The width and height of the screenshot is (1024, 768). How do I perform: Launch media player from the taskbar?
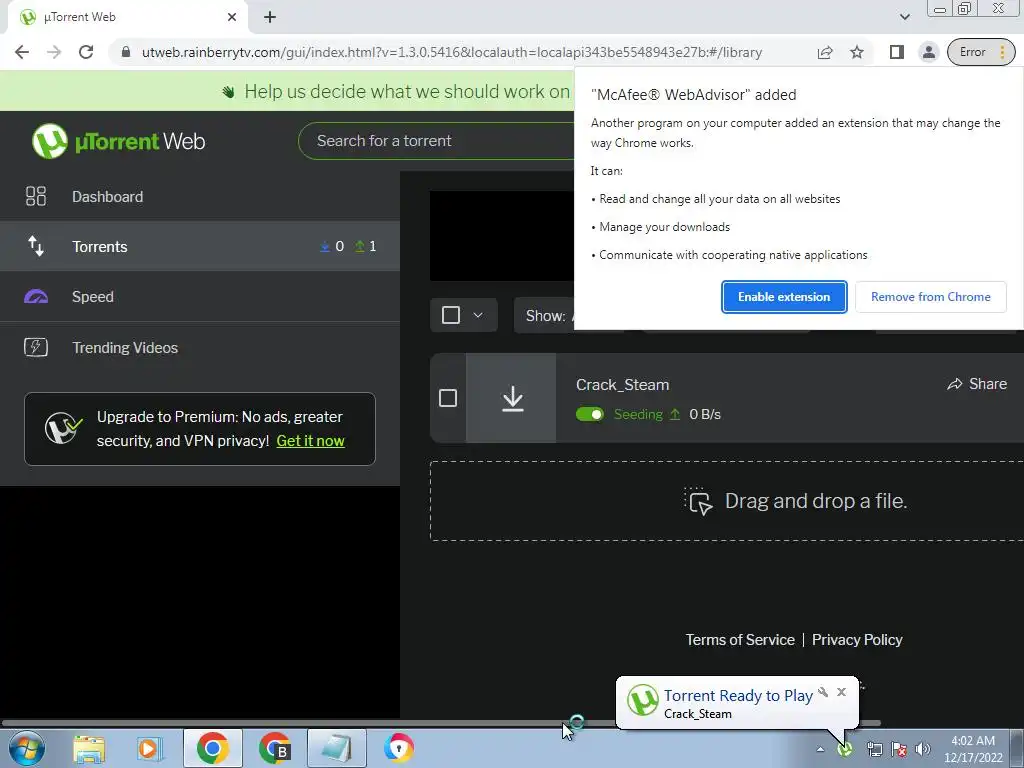pos(149,748)
